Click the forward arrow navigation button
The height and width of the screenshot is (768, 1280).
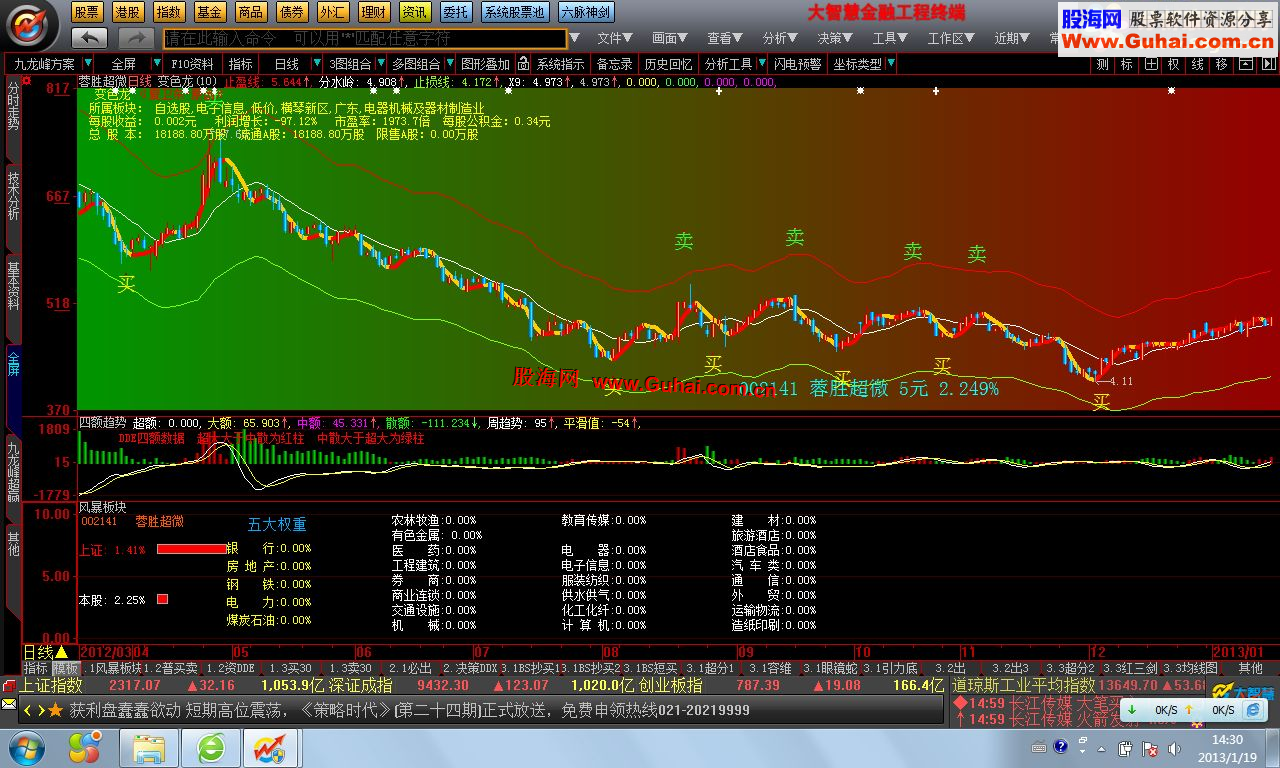coord(135,38)
